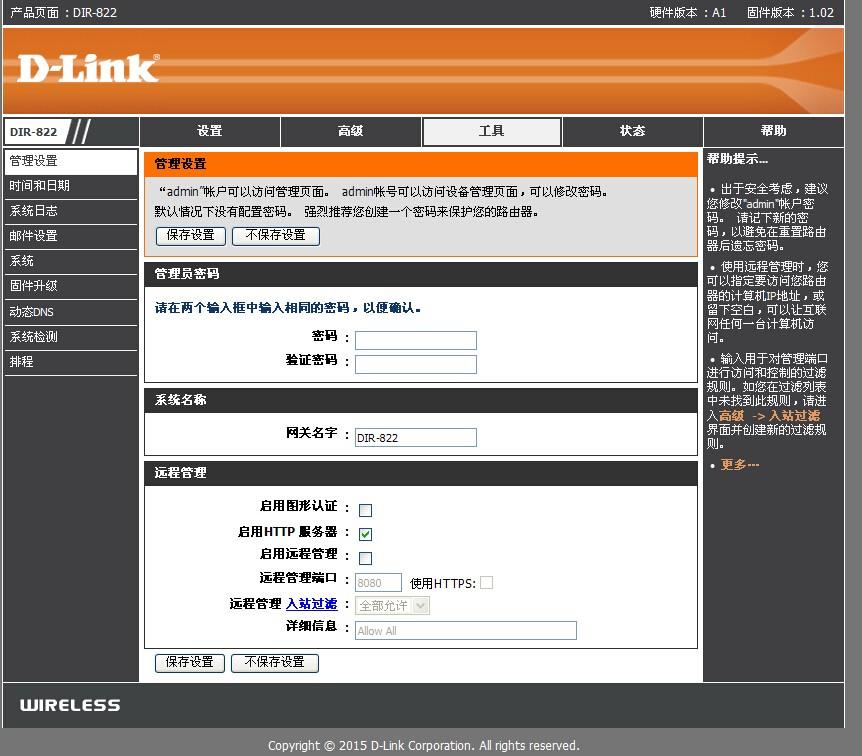Screen dimensions: 862x756
Task: Open the 设置 tab
Action: (209, 131)
